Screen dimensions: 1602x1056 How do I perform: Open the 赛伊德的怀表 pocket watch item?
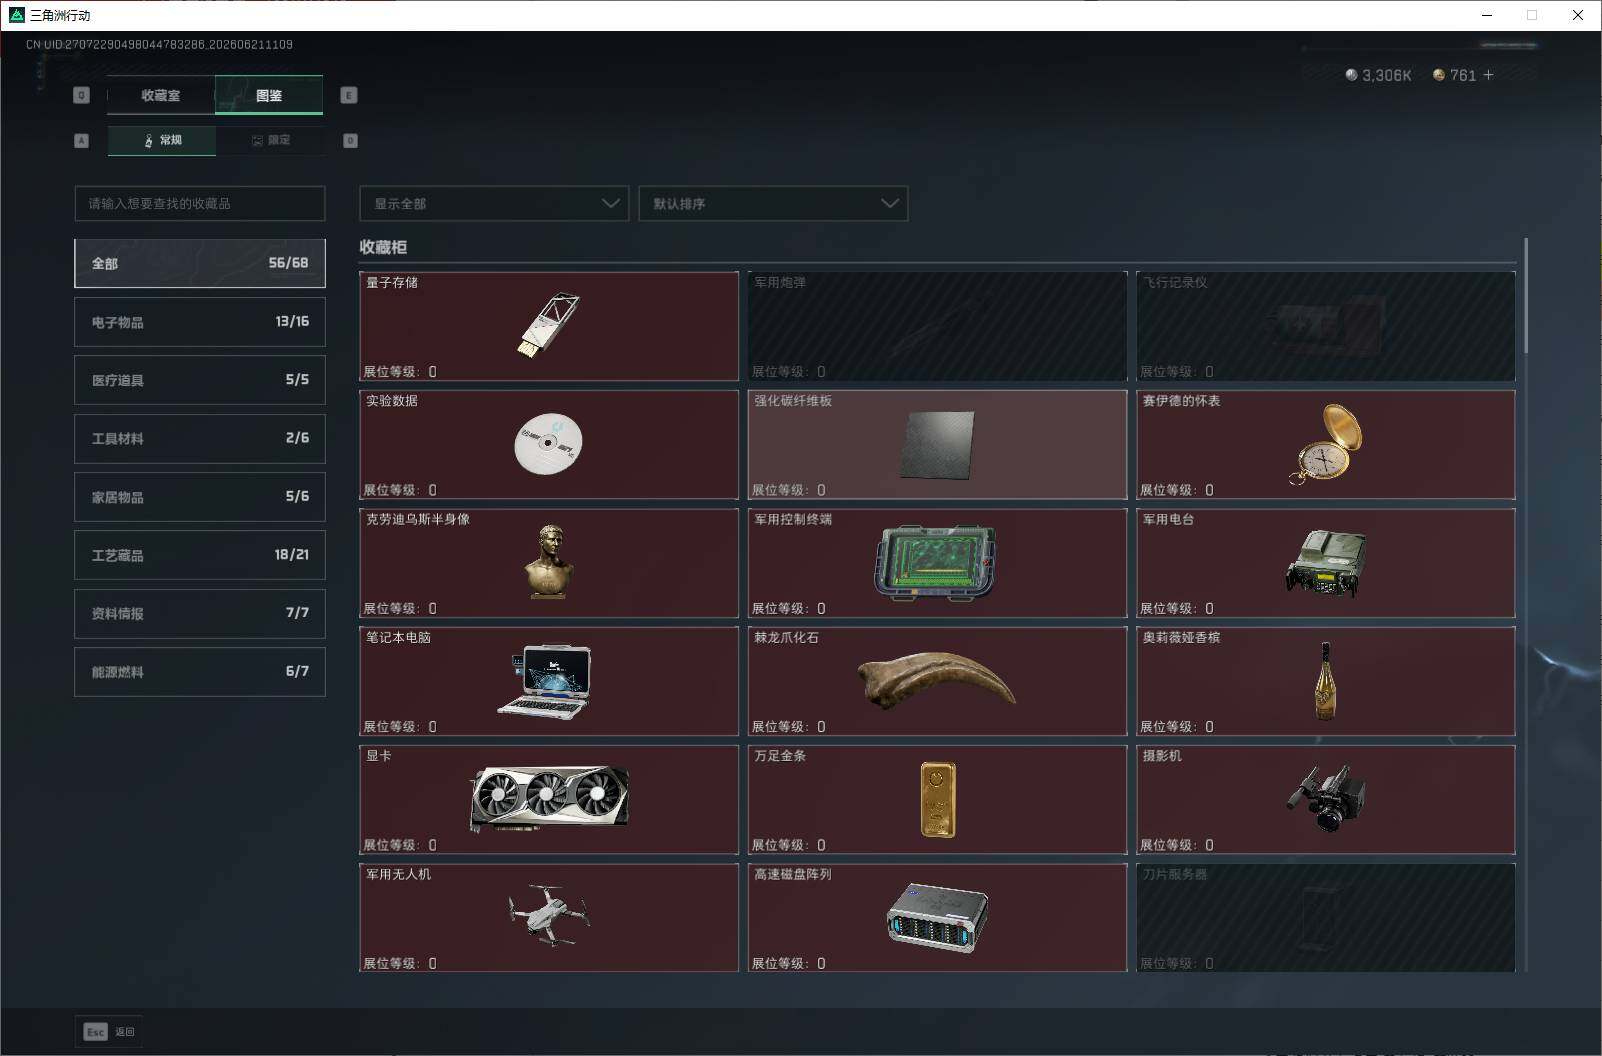click(1326, 444)
